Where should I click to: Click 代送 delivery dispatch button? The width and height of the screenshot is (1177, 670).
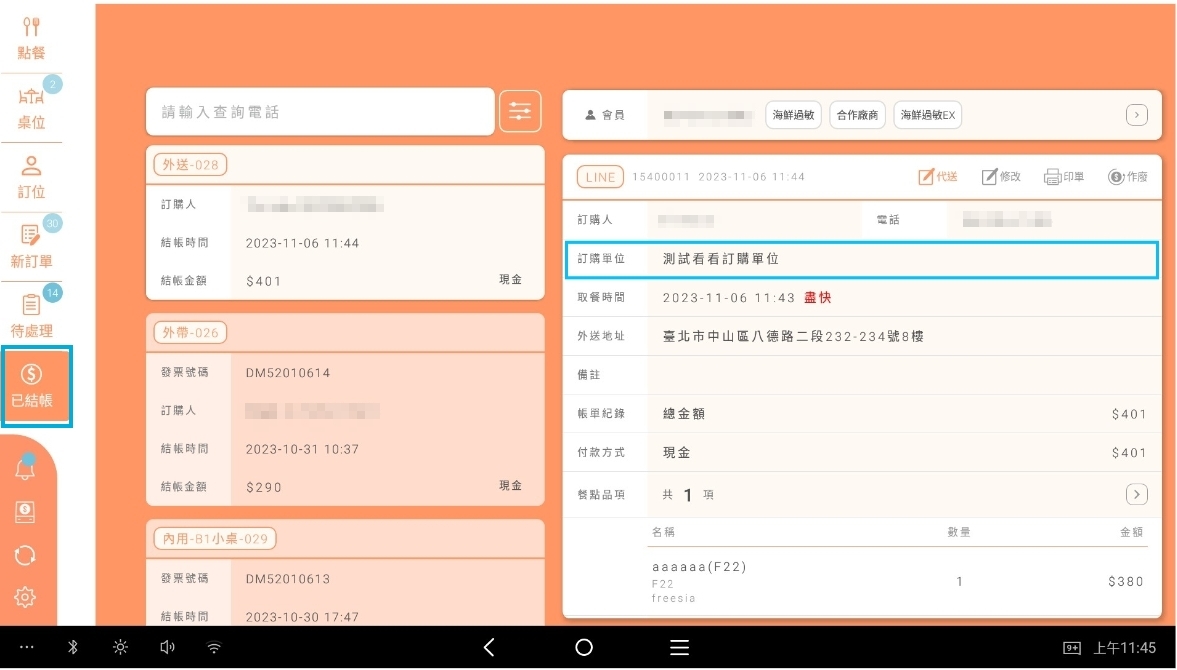[938, 177]
